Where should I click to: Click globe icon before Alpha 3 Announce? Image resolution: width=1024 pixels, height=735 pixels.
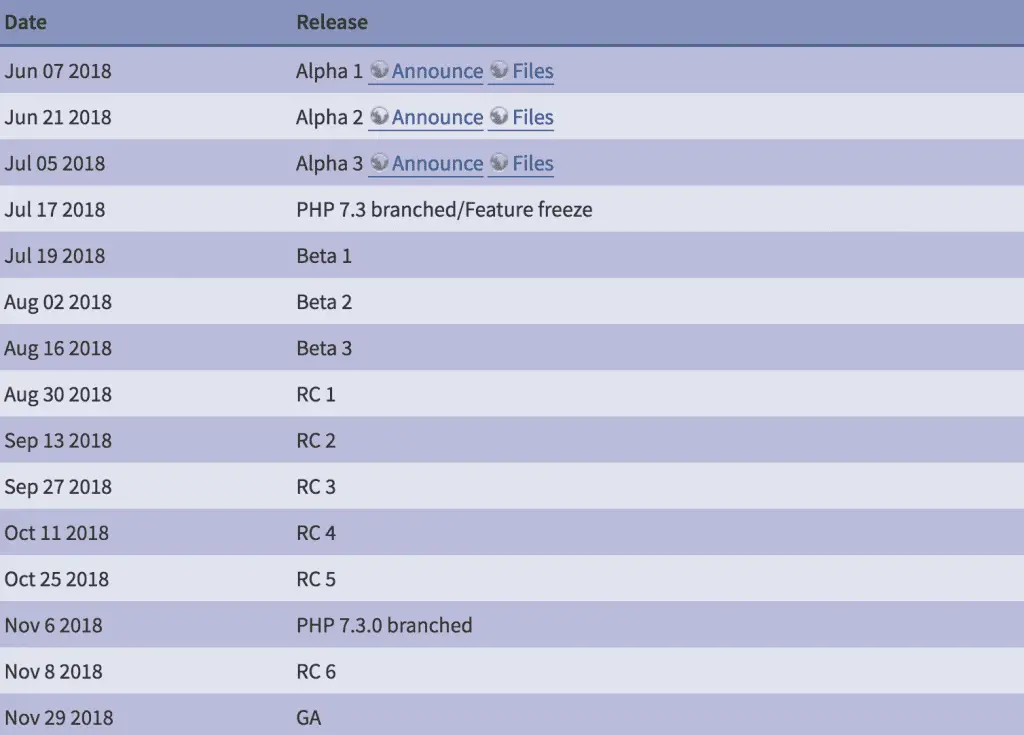tap(379, 162)
